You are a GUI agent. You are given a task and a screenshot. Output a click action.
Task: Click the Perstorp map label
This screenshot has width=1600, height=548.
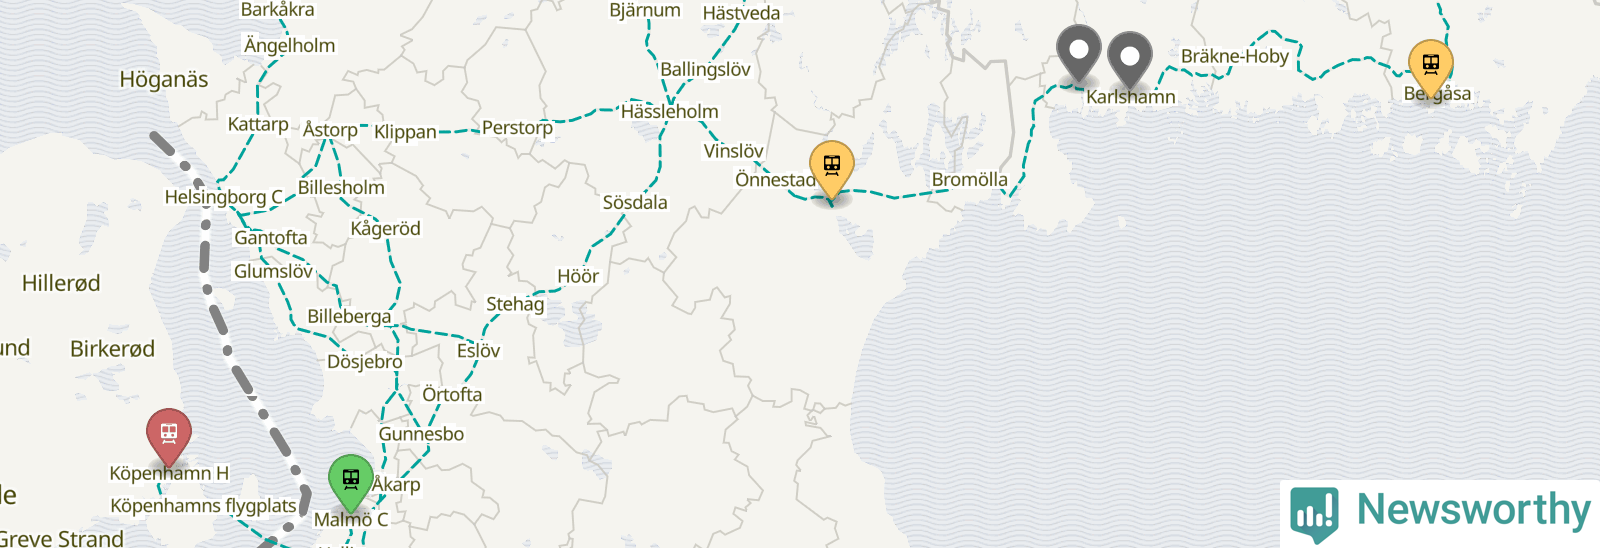(x=517, y=128)
